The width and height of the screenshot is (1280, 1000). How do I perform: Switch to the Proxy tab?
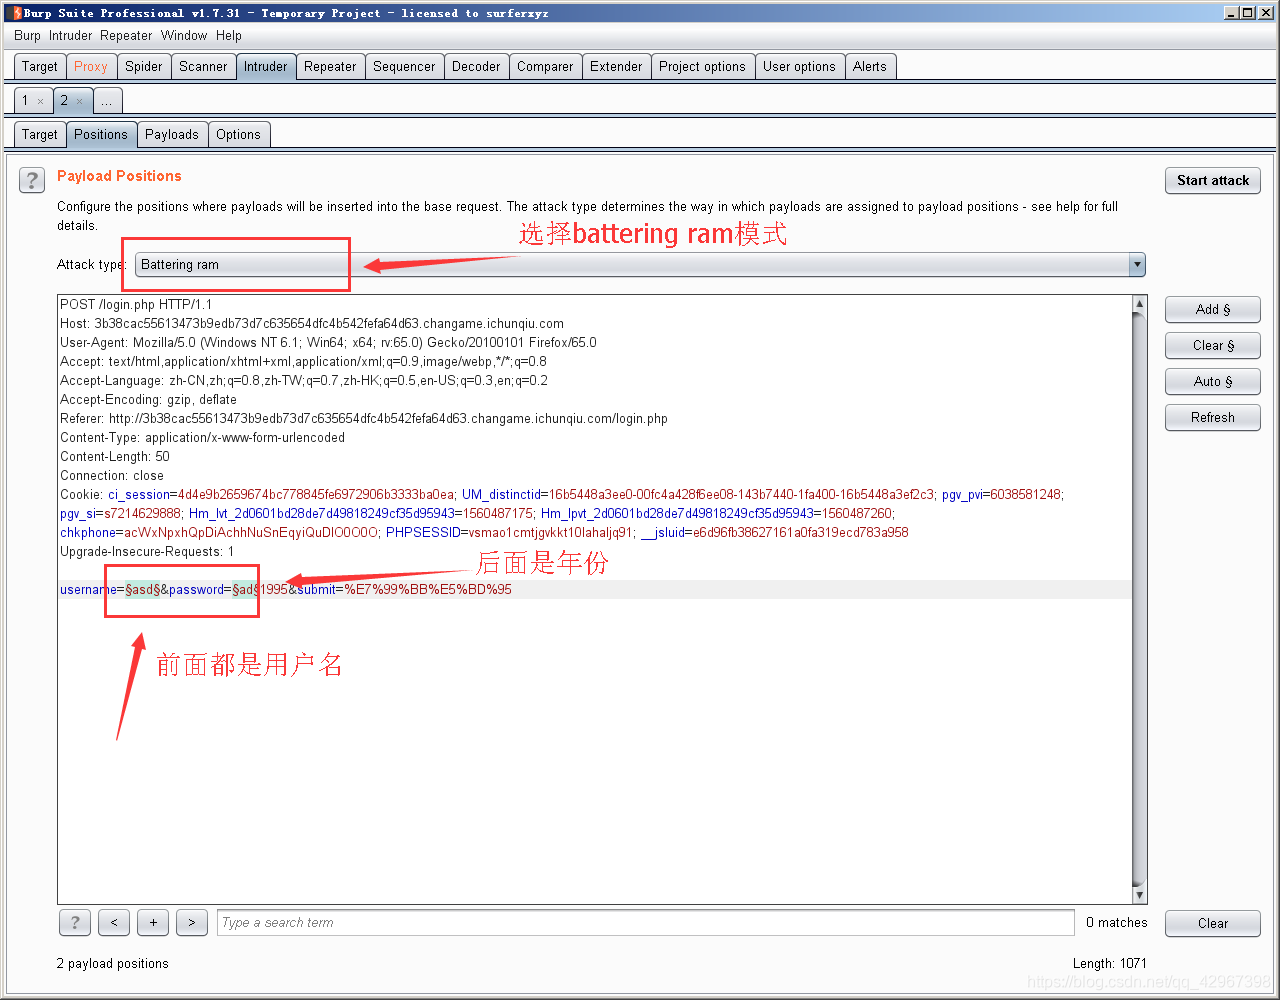[91, 67]
